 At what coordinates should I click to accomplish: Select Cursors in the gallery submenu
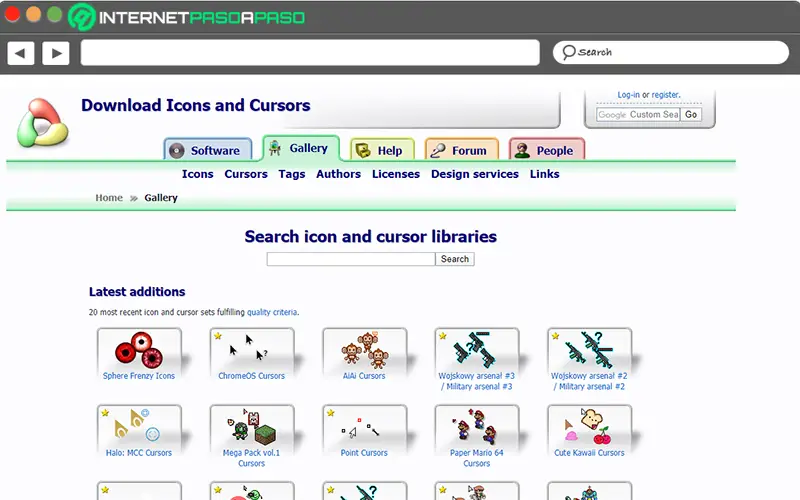tap(246, 174)
